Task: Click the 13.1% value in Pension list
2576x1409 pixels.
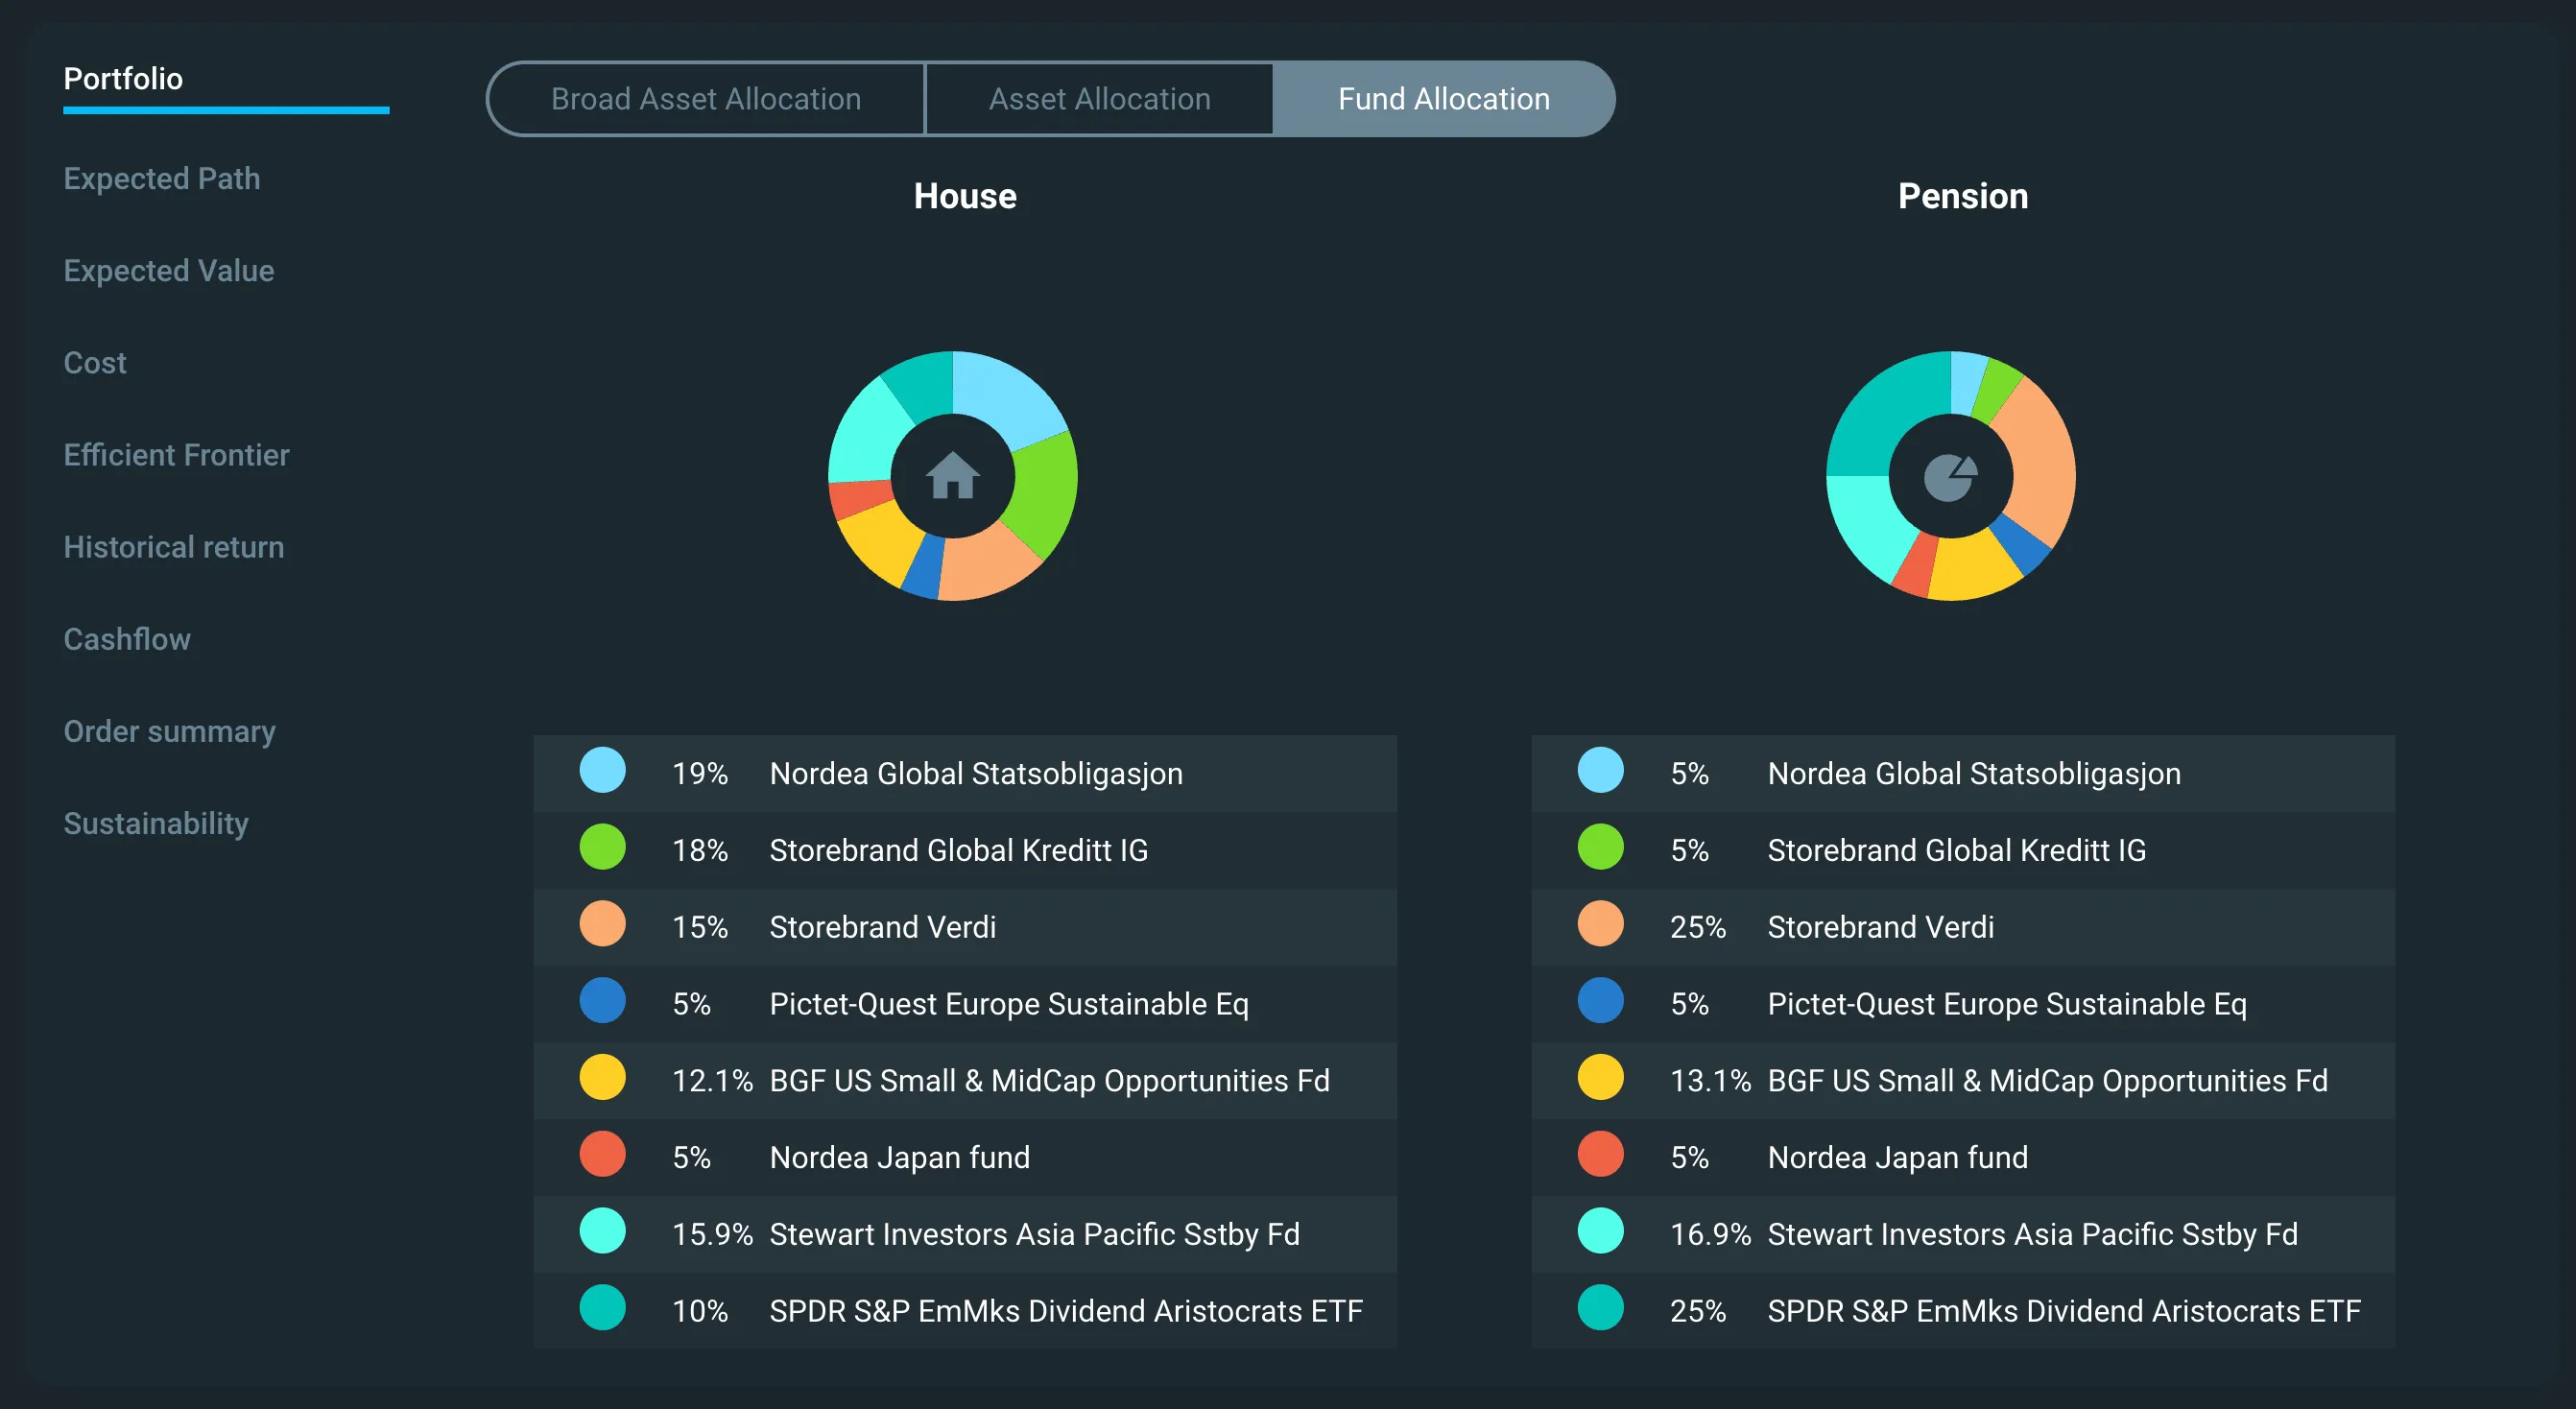Action: [x=1710, y=1081]
